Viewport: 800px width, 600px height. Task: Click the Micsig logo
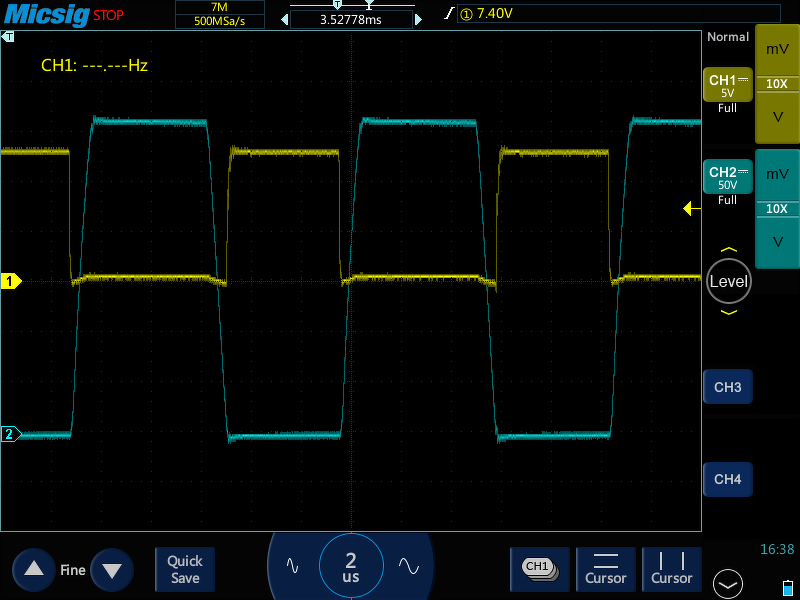(x=47, y=14)
